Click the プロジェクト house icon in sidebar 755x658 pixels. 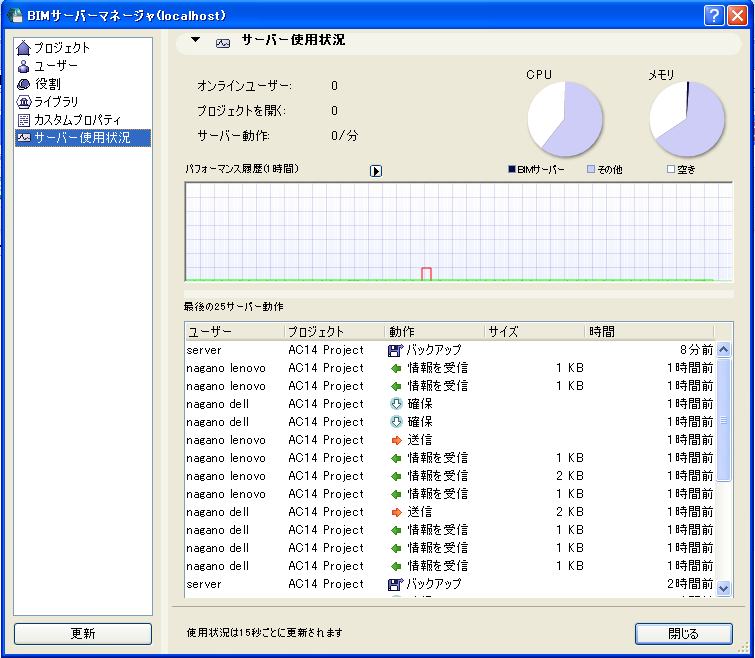[x=24, y=48]
